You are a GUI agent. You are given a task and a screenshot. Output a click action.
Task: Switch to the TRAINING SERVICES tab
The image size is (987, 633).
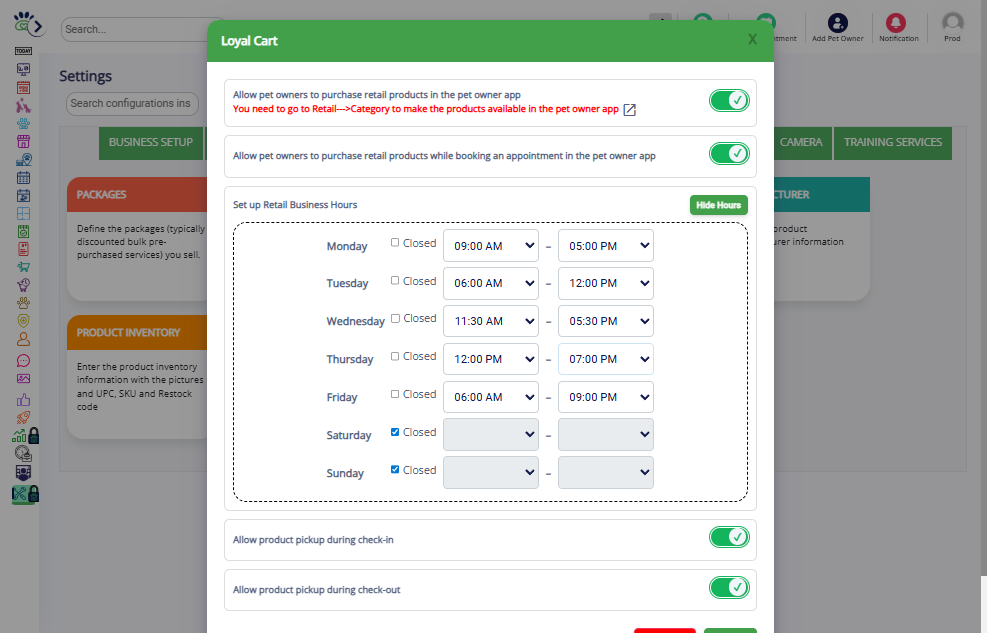(893, 143)
